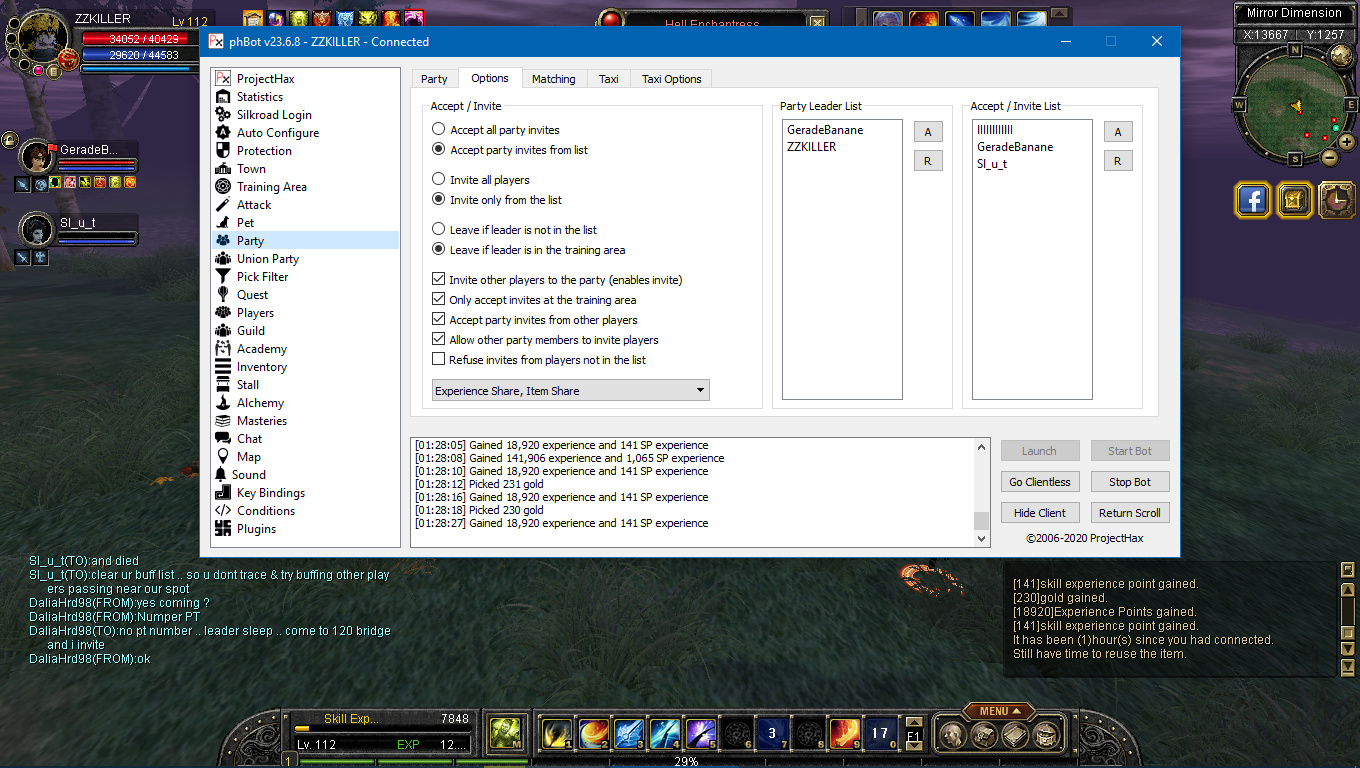Click the Return Scroll button

(1129, 513)
